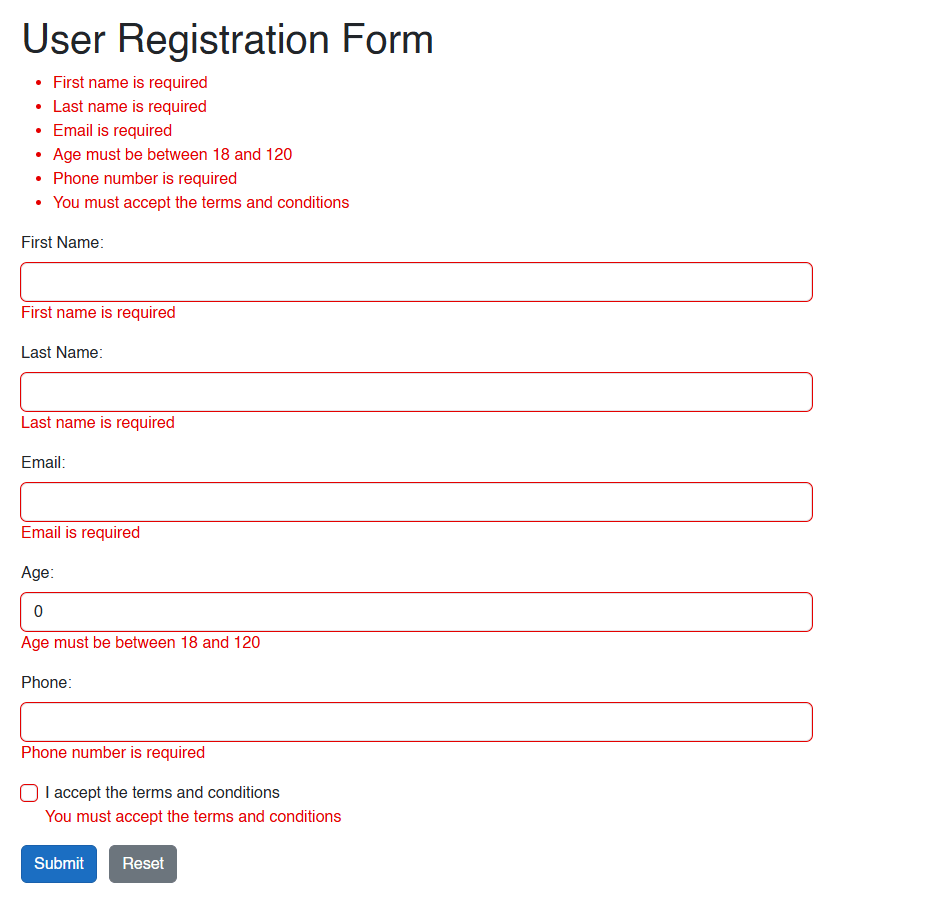Click the Age input showing 0
This screenshot has height=918, width=934.
(x=416, y=611)
